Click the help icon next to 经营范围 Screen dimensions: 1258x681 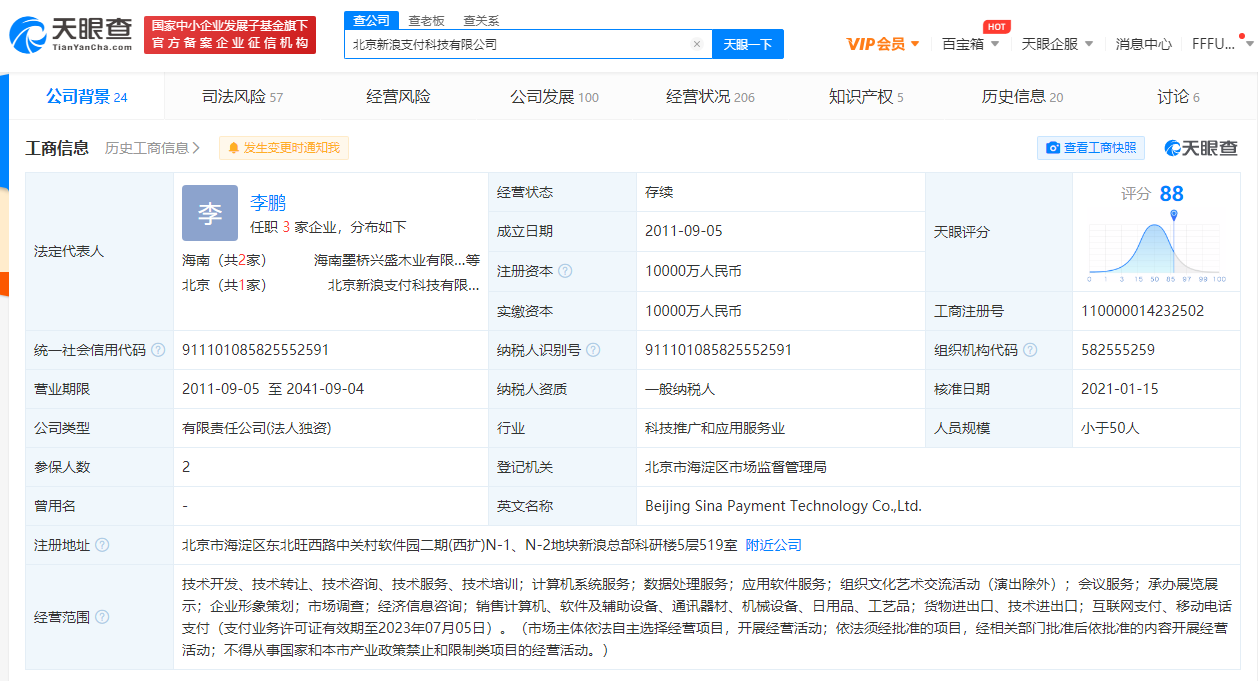[102, 617]
